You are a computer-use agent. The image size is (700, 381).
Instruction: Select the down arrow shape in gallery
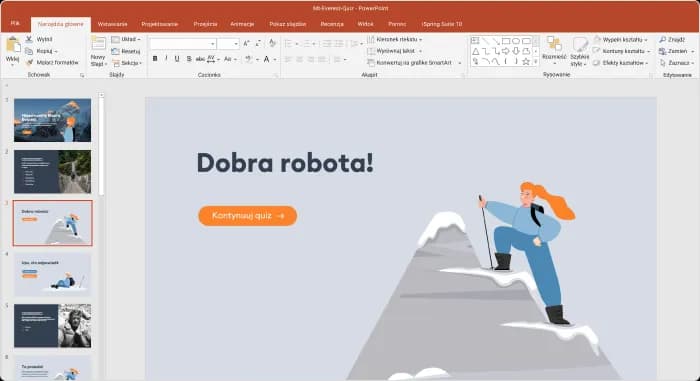click(516, 51)
